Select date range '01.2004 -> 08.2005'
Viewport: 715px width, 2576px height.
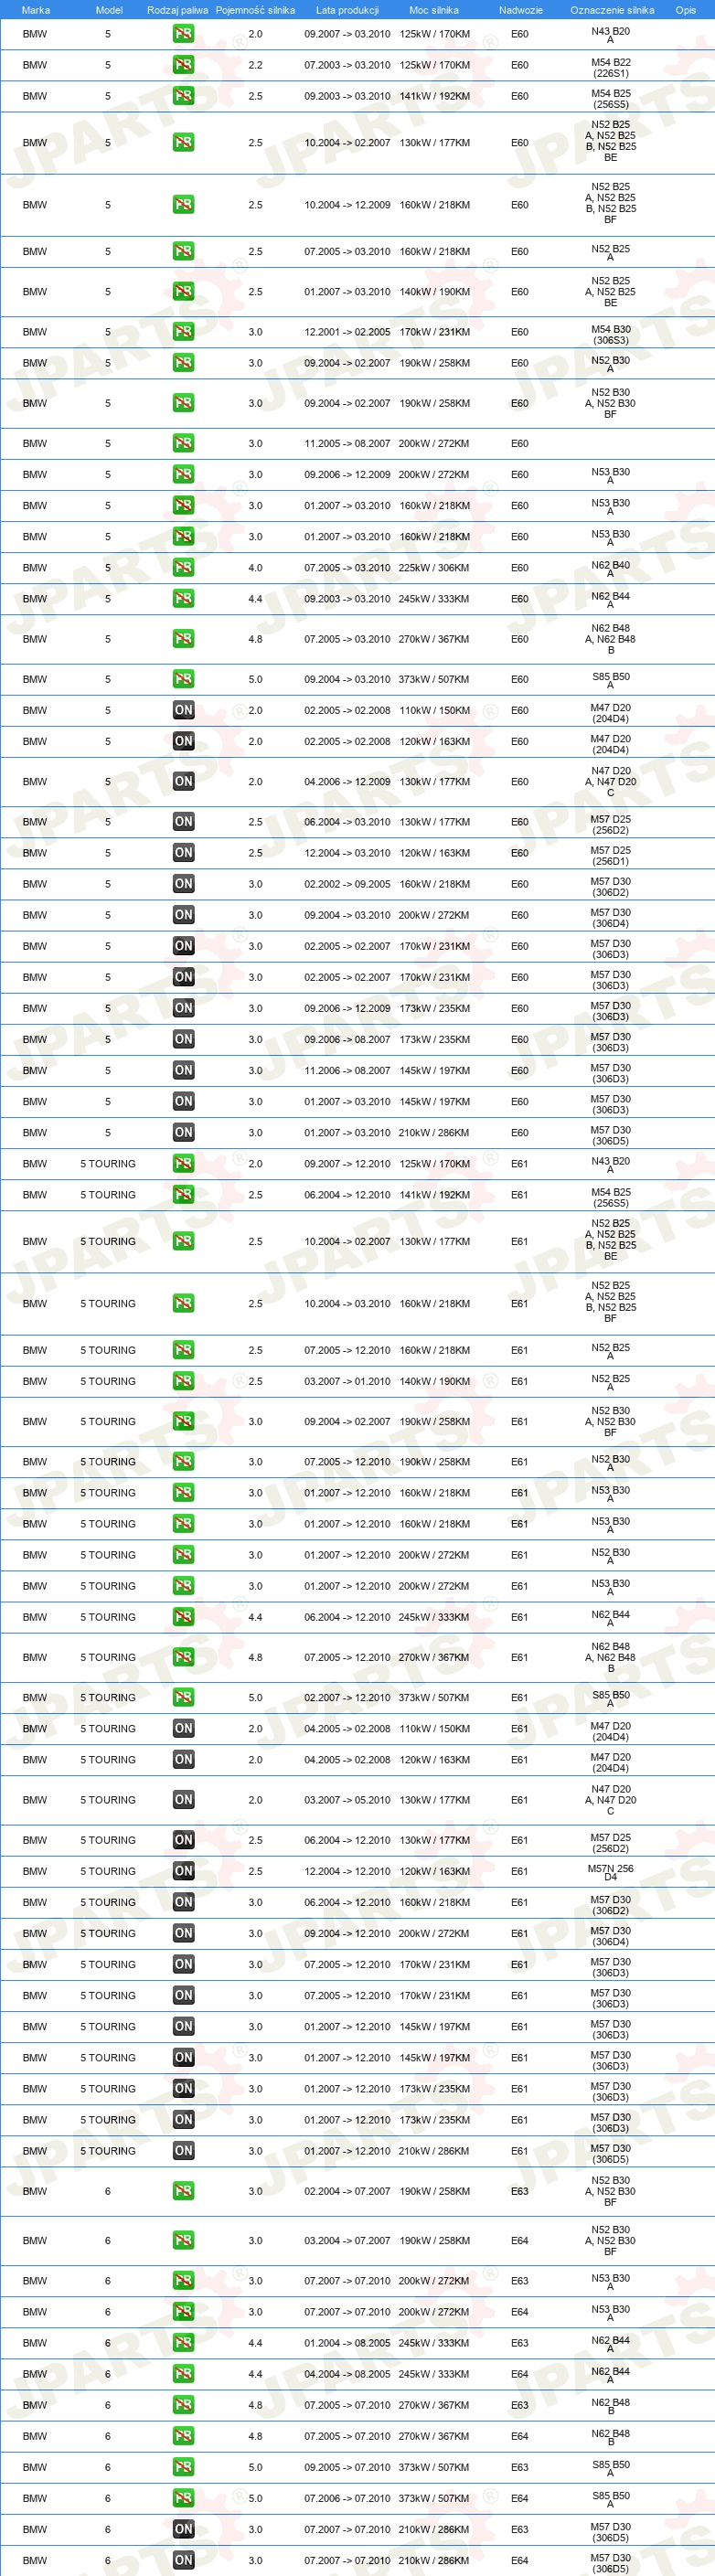(347, 2343)
